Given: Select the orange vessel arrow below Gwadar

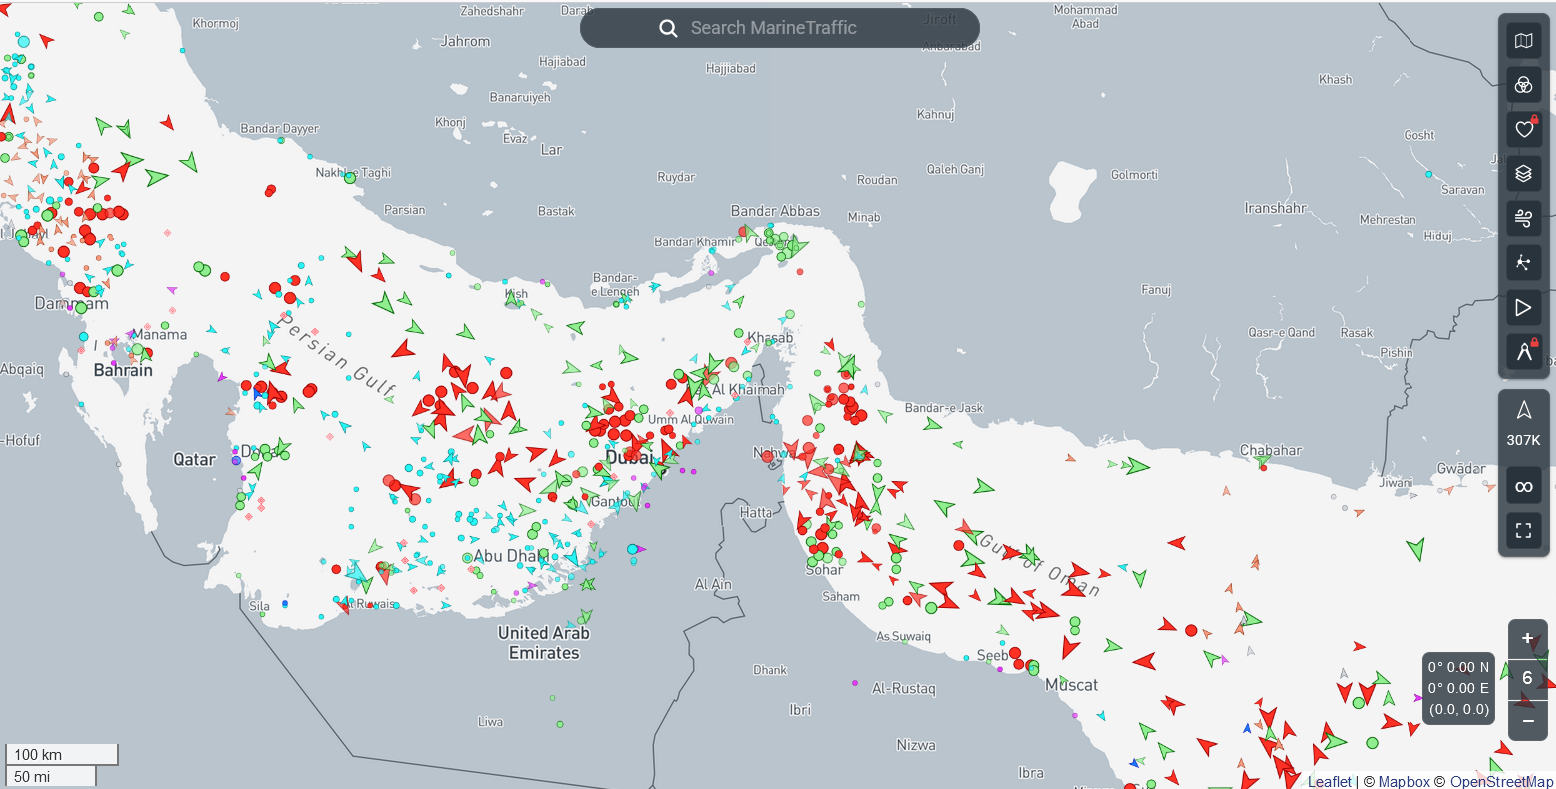Looking at the screenshot, I should [x=1450, y=490].
